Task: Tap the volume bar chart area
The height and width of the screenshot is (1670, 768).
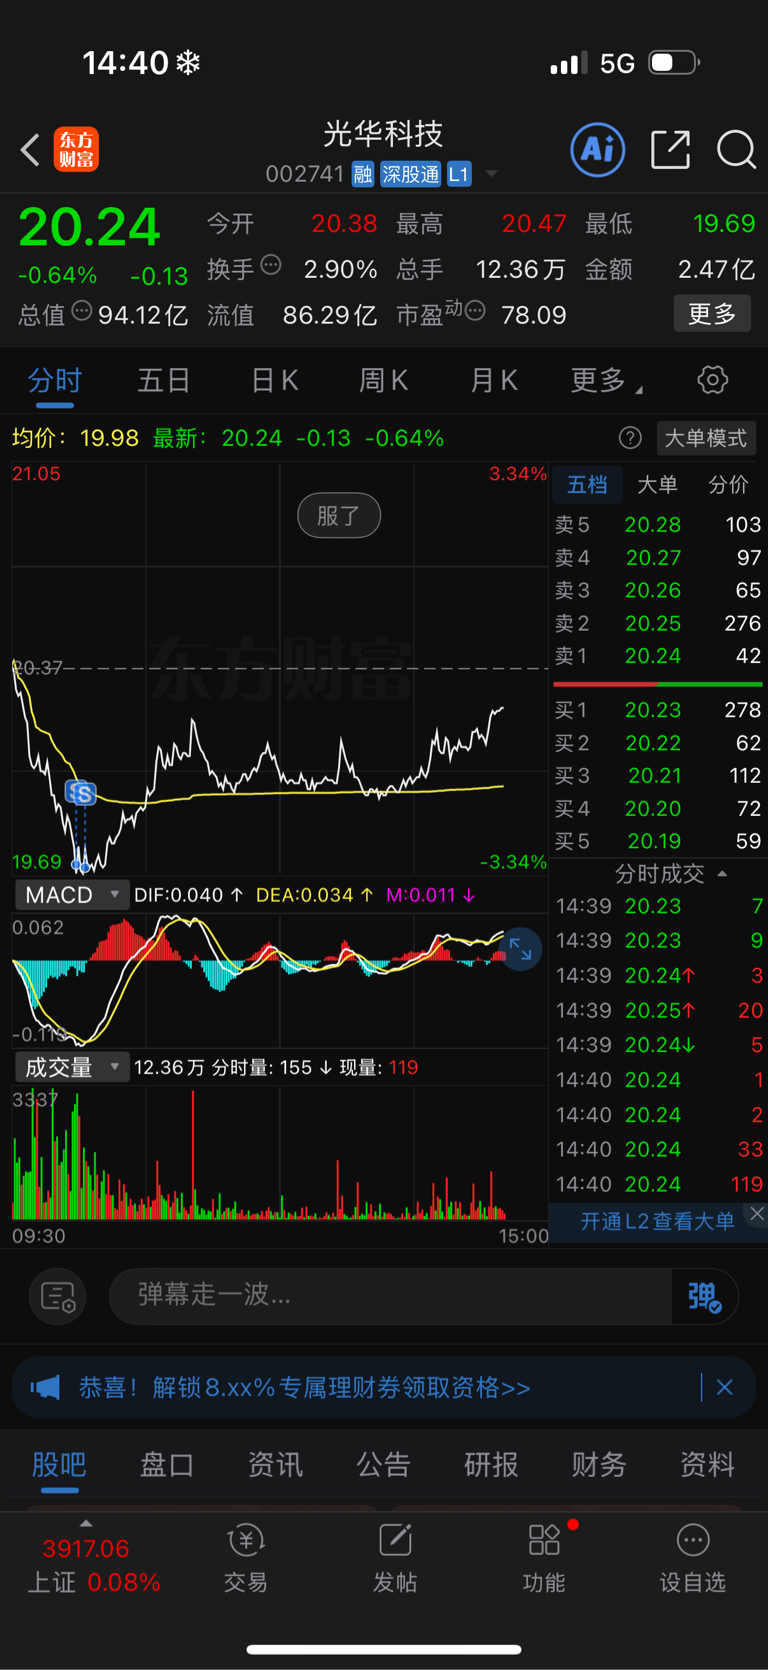Action: 280,1155
